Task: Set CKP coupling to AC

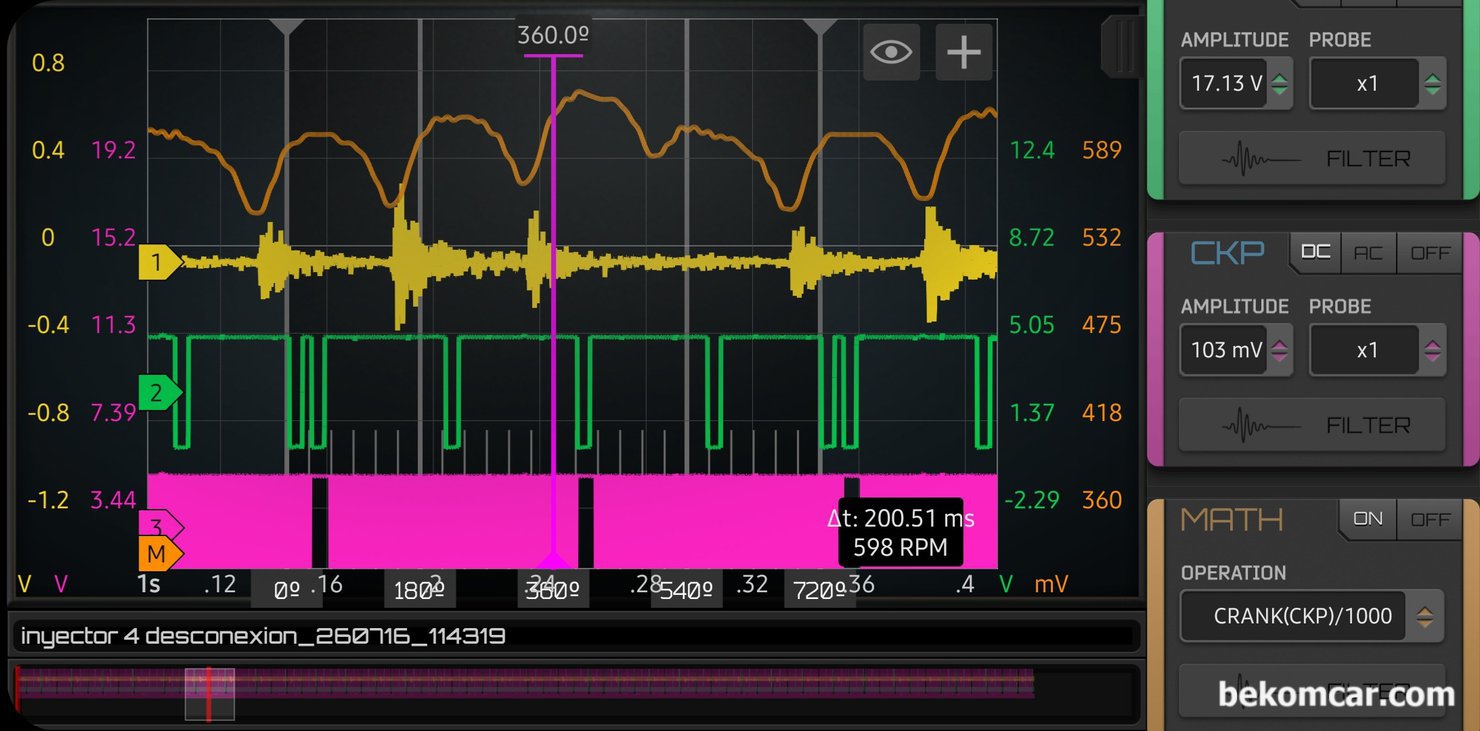Action: 1368,253
